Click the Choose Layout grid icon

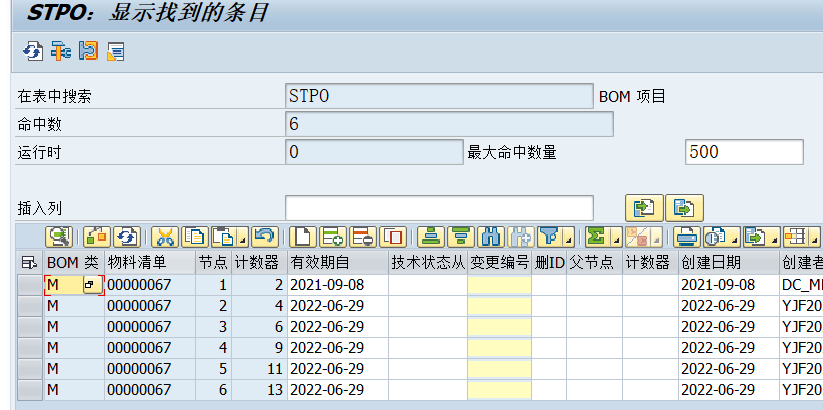(x=796, y=237)
